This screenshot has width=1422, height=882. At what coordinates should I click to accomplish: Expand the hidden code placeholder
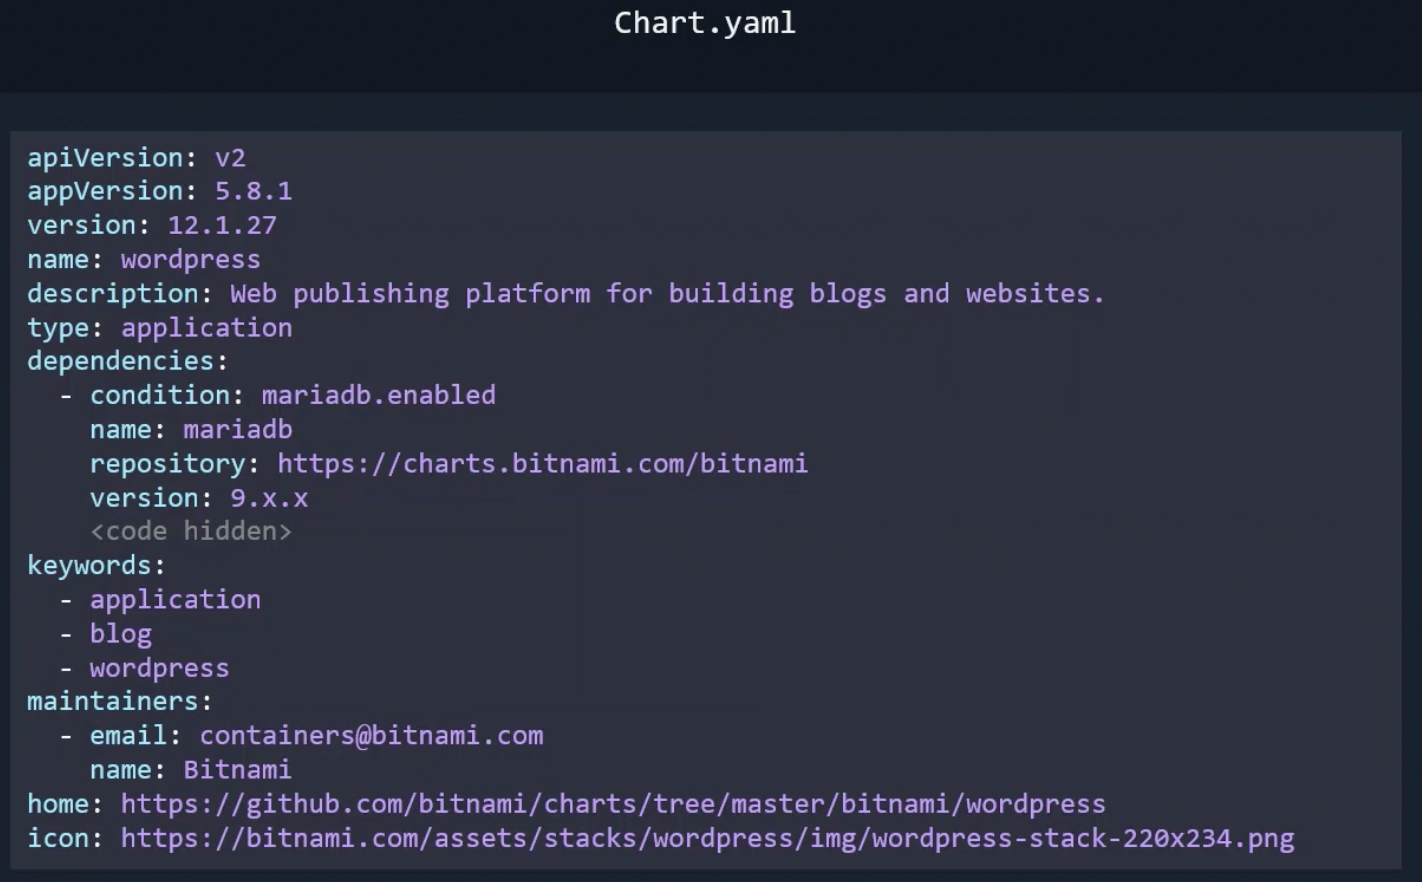pyautogui.click(x=190, y=531)
